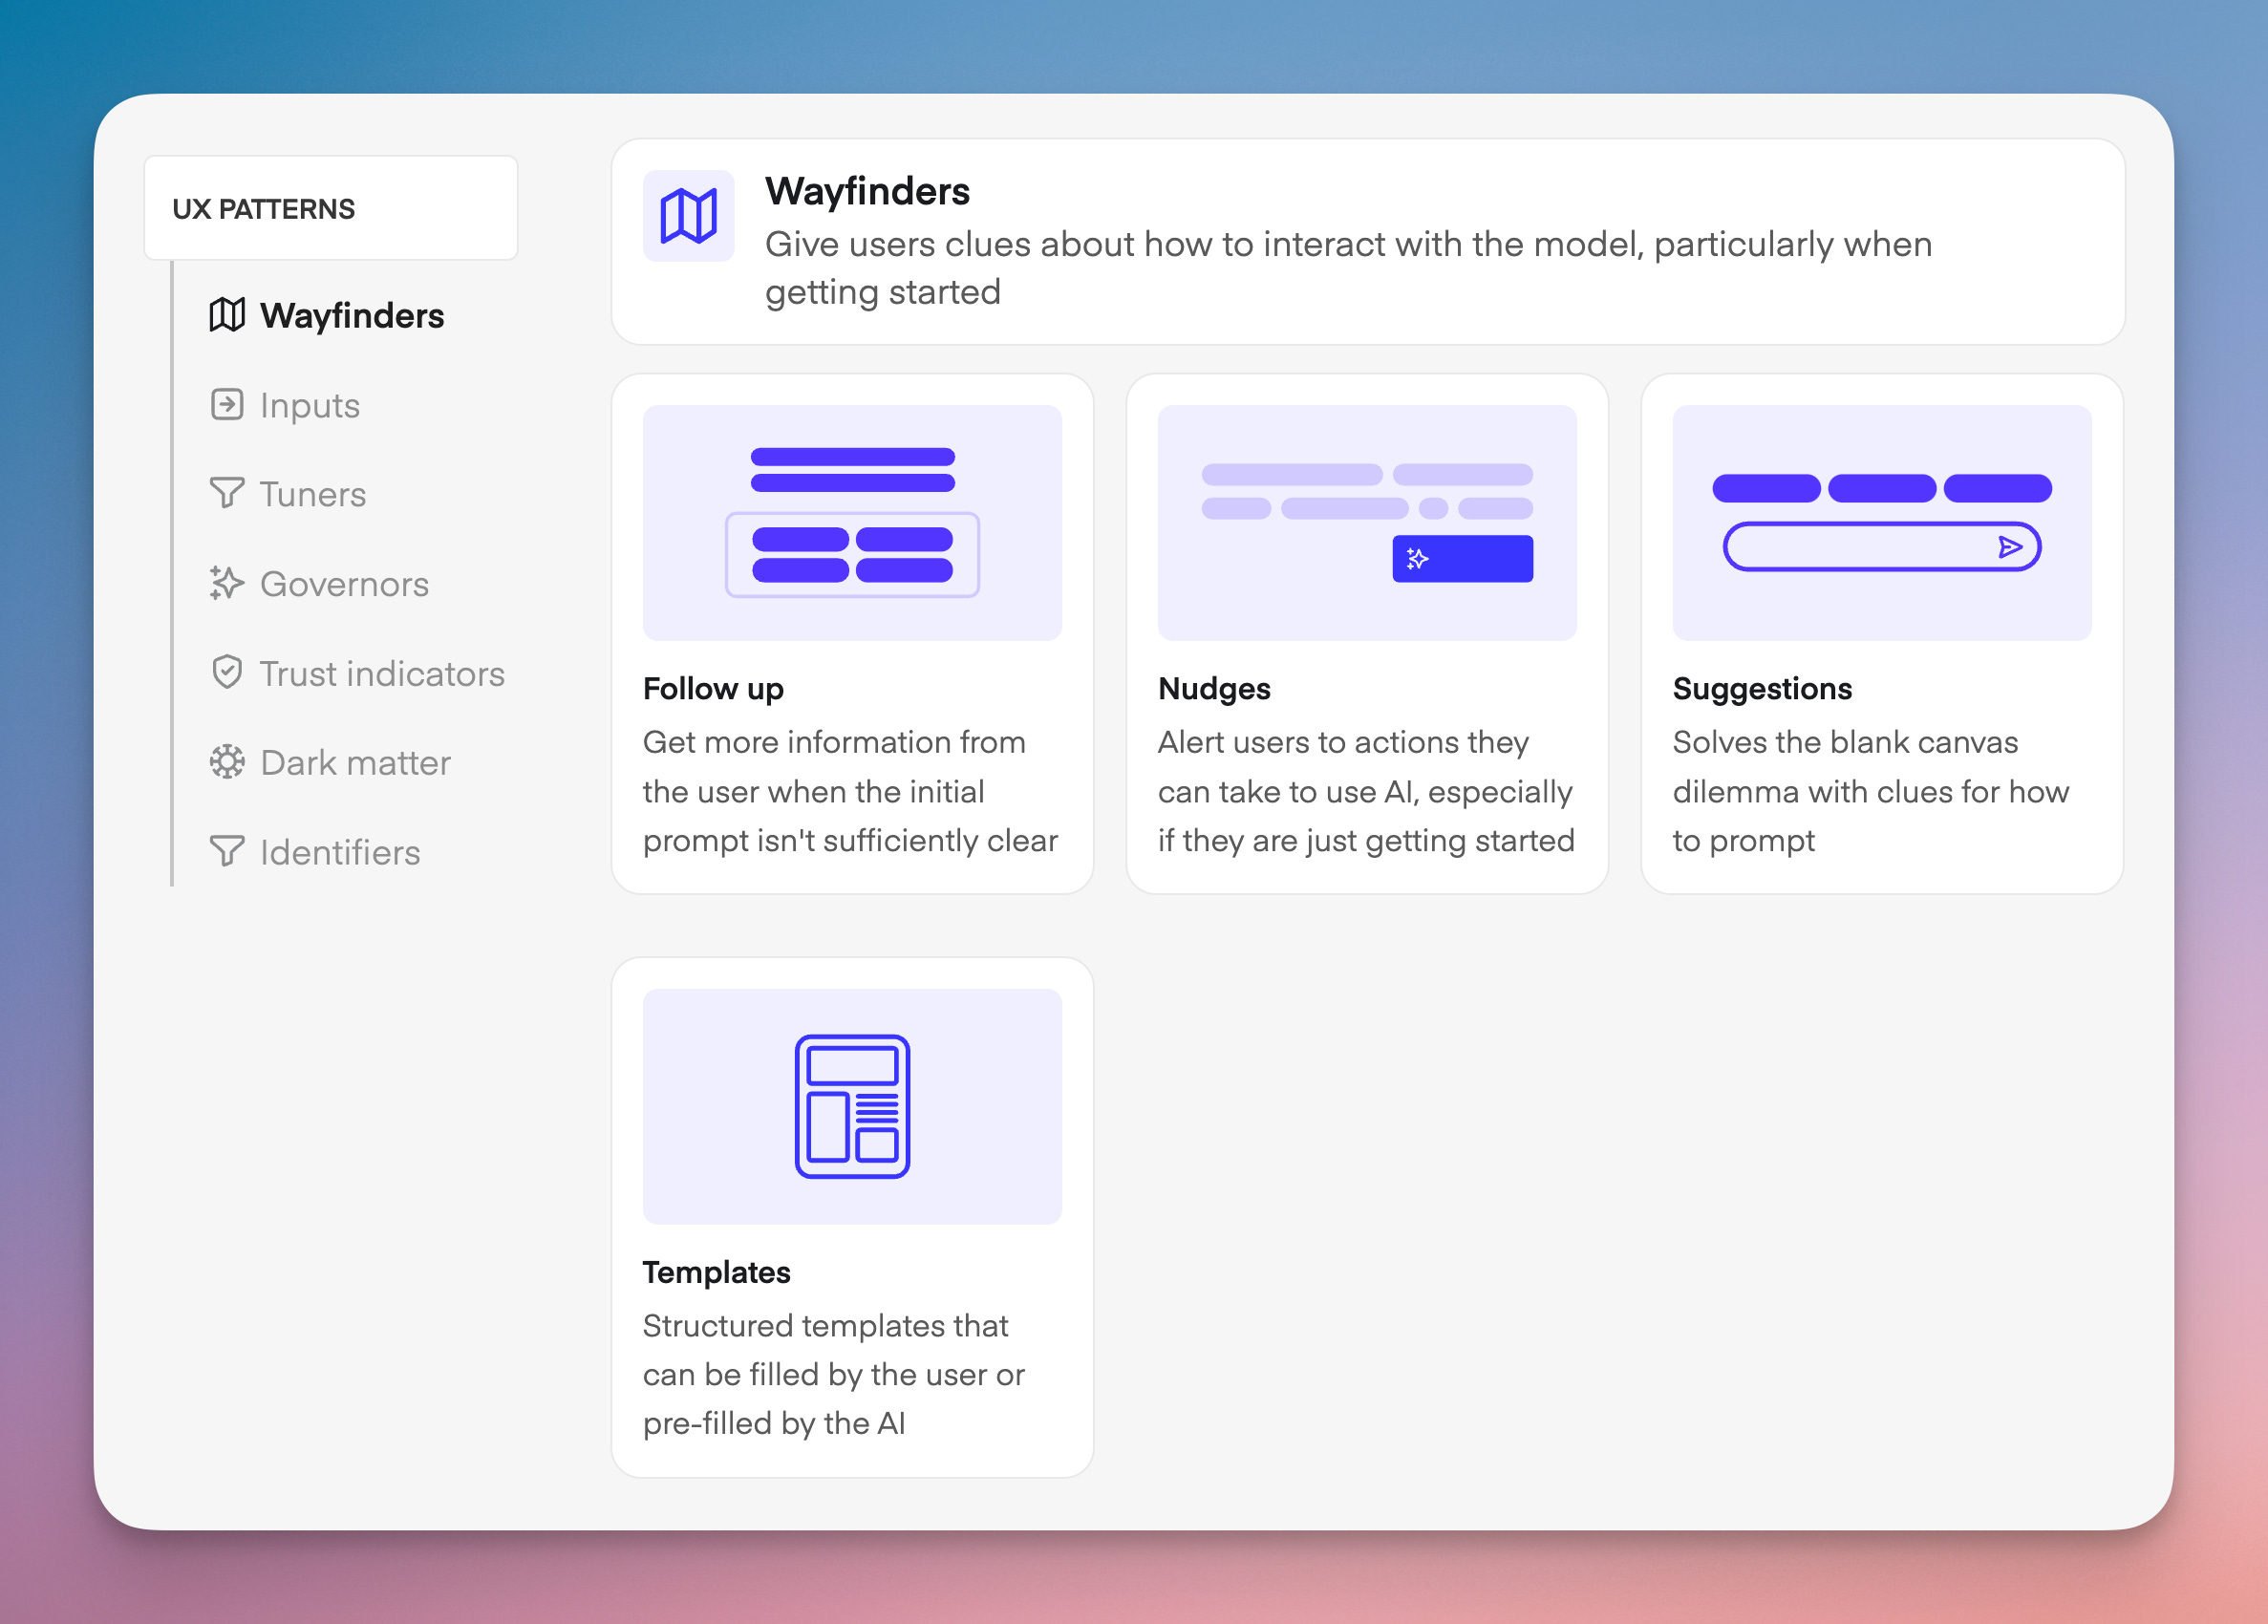Open the Nudges card title
This screenshot has width=2268, height=1624.
click(x=1214, y=689)
